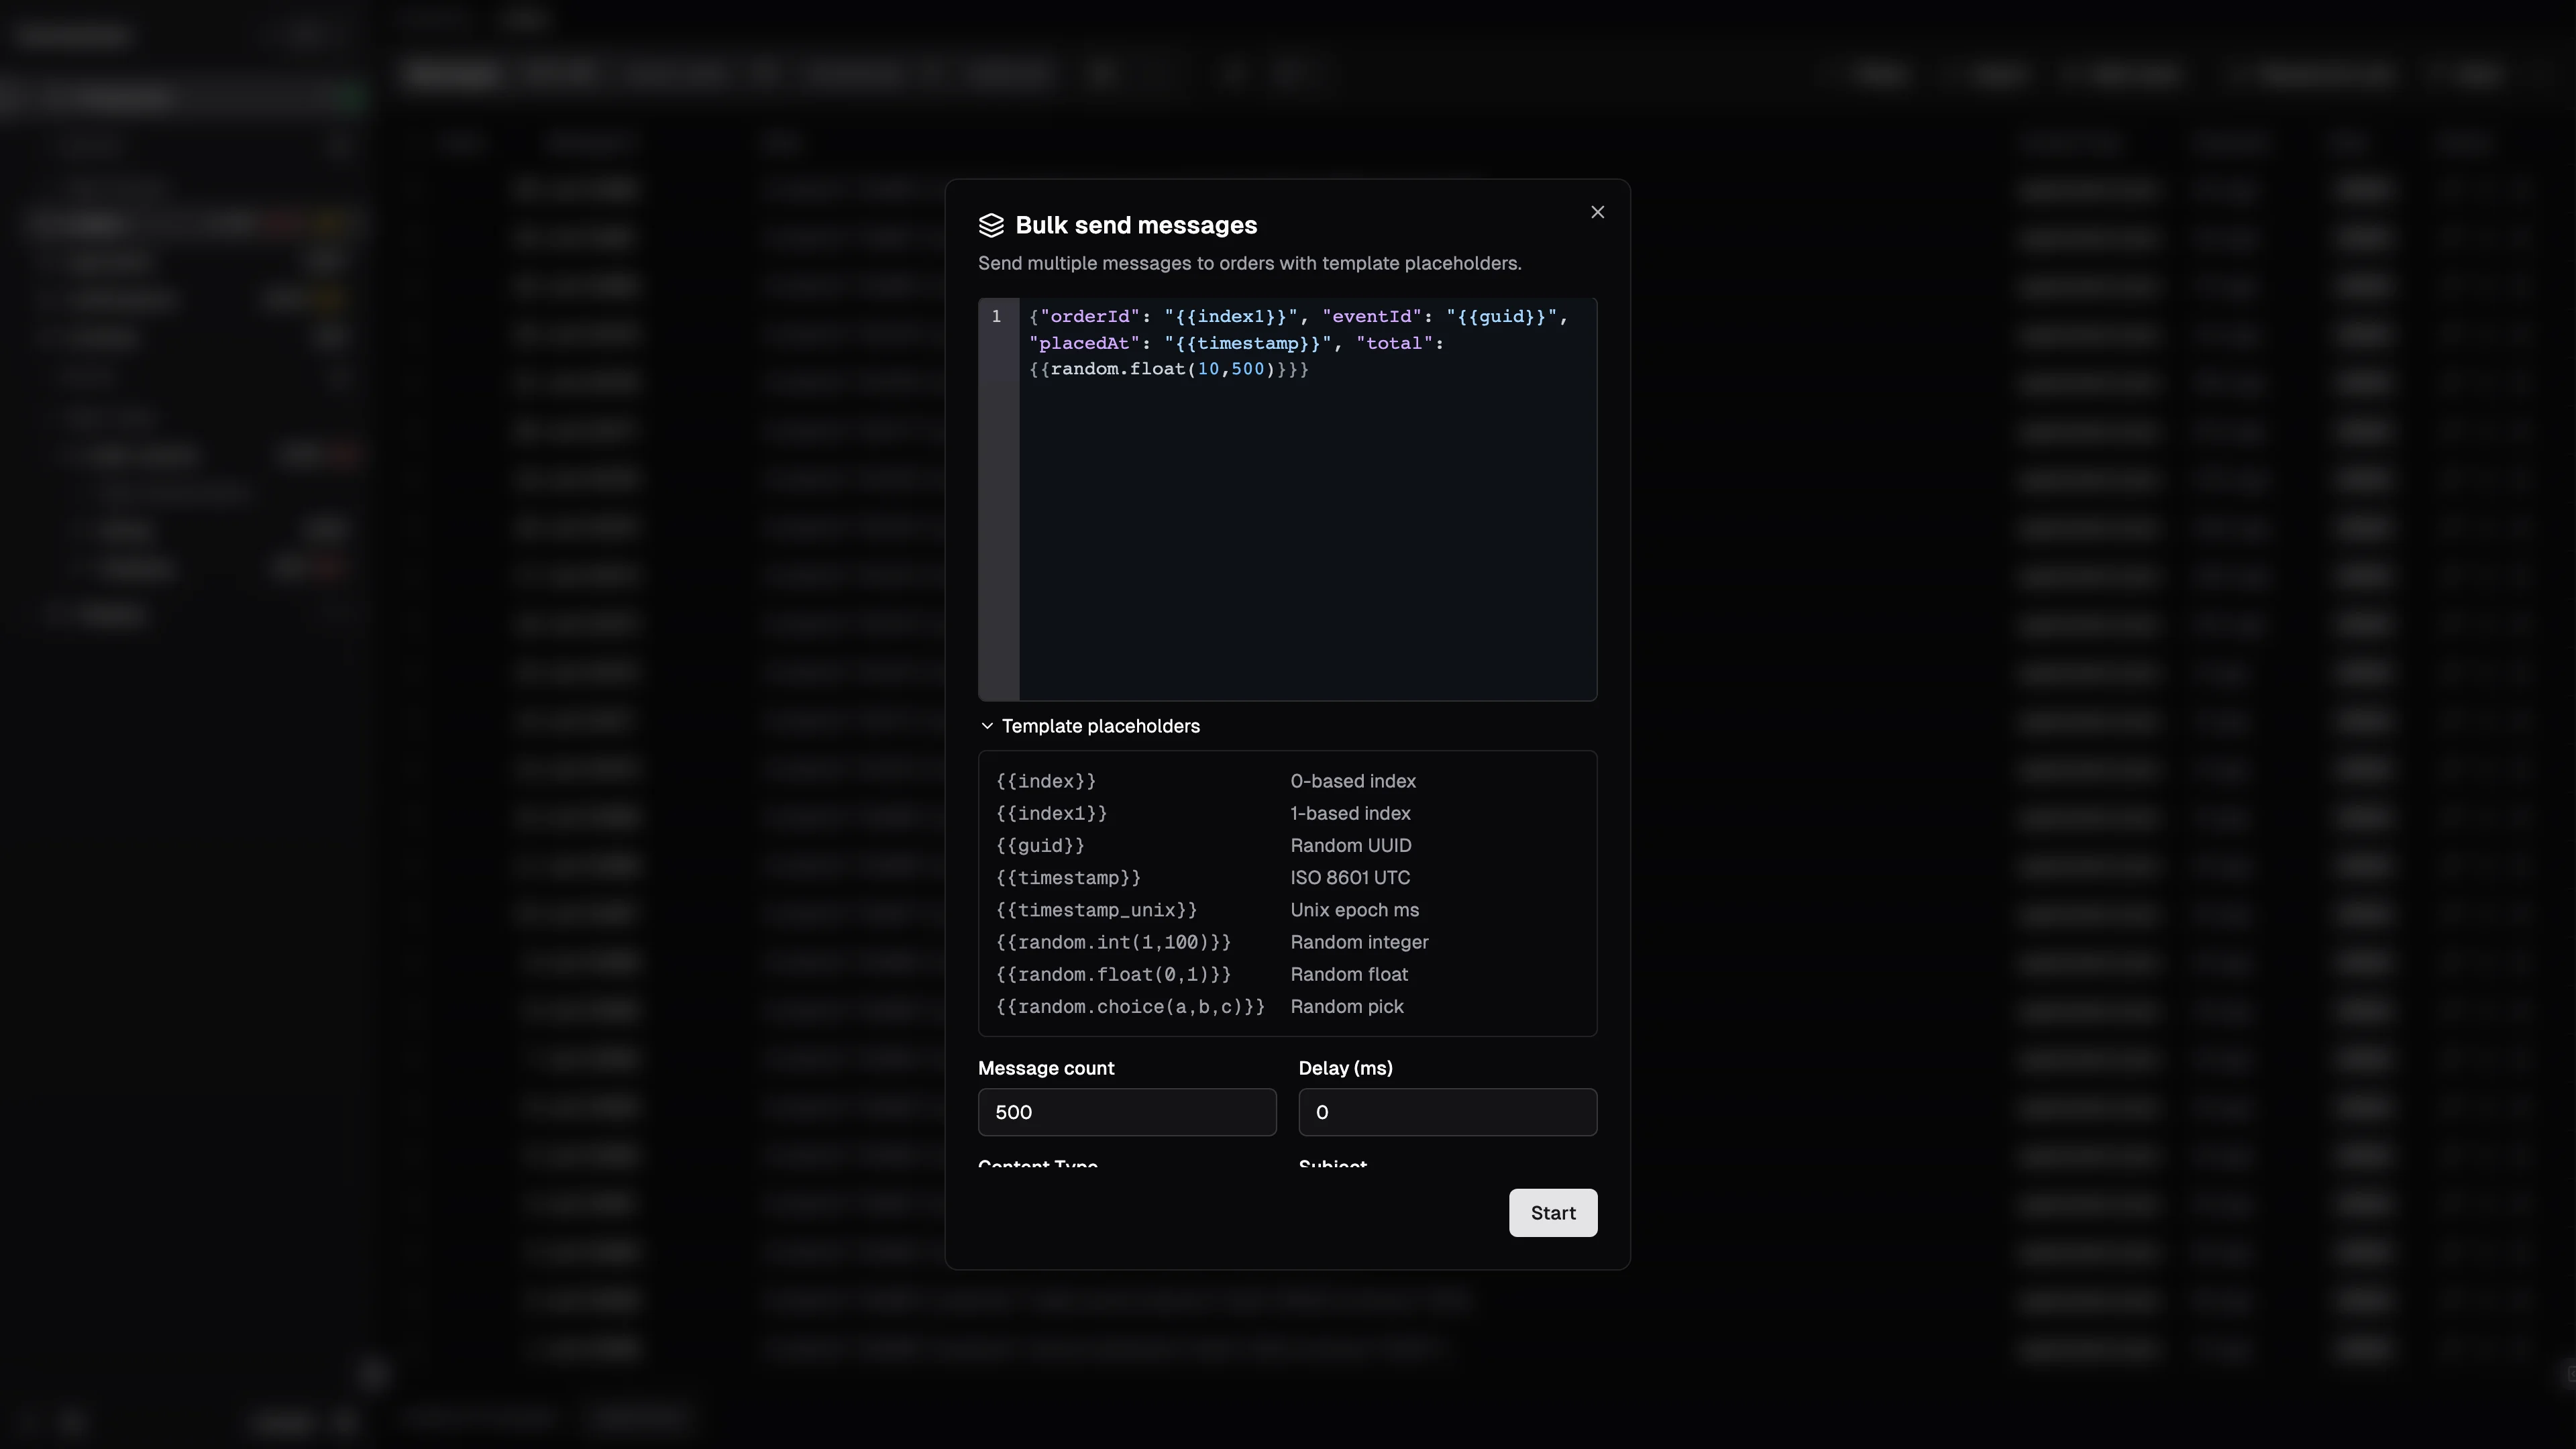Click the {{timestamp}} placeholder entry

(1068, 878)
